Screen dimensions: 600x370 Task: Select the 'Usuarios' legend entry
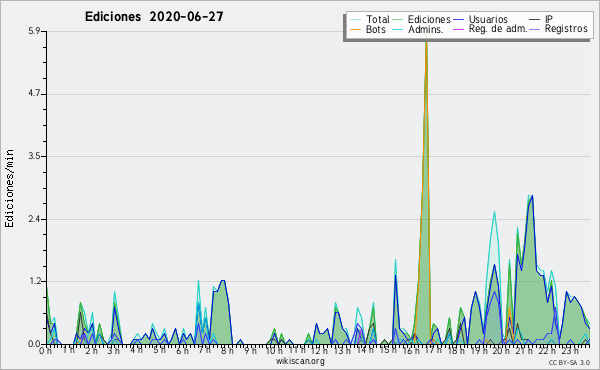click(x=488, y=19)
